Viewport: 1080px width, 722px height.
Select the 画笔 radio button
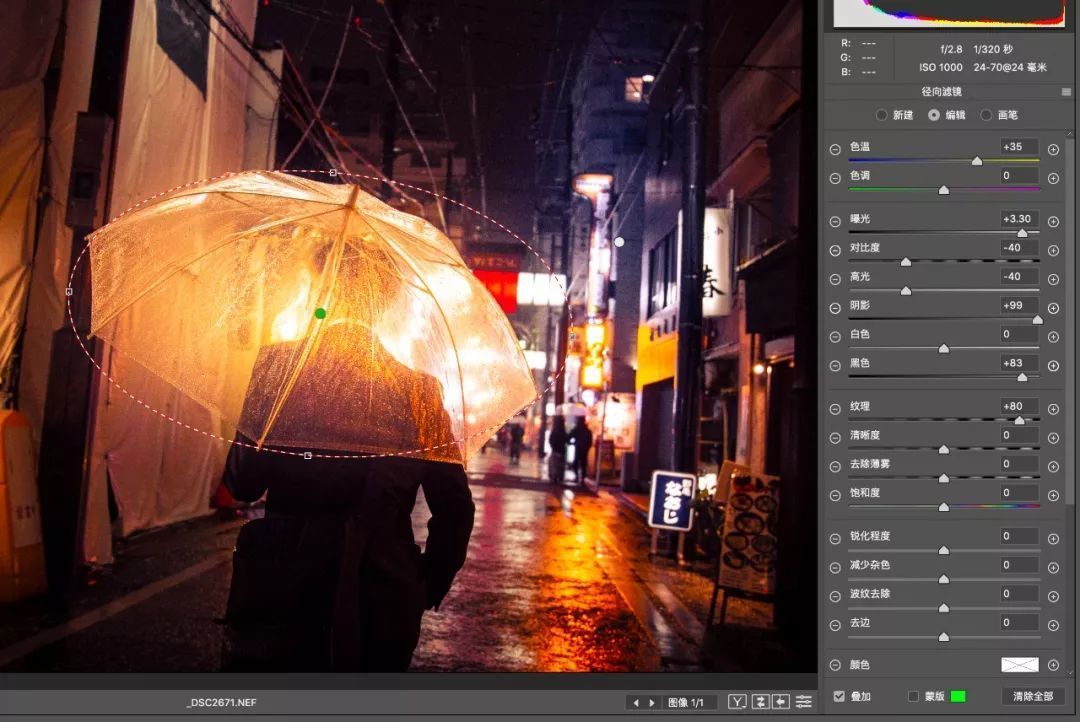coord(986,115)
